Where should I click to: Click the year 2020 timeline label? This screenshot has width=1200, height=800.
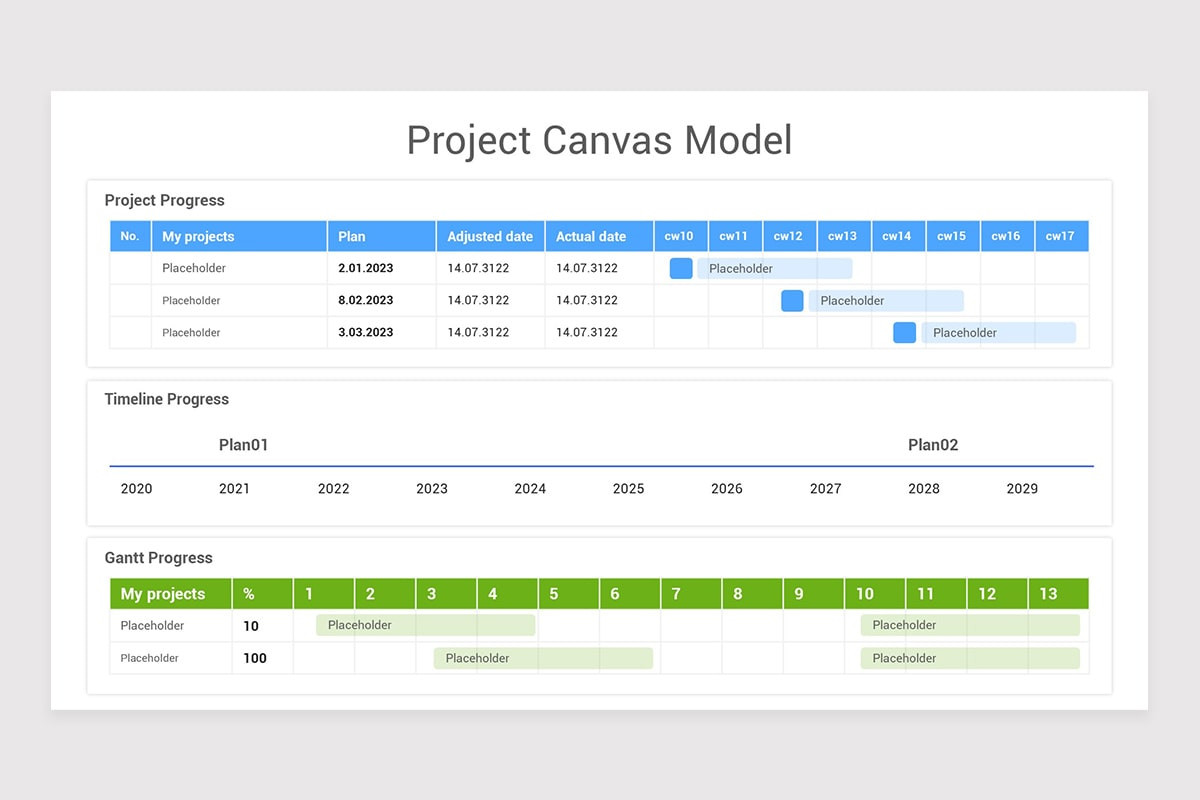[136, 489]
